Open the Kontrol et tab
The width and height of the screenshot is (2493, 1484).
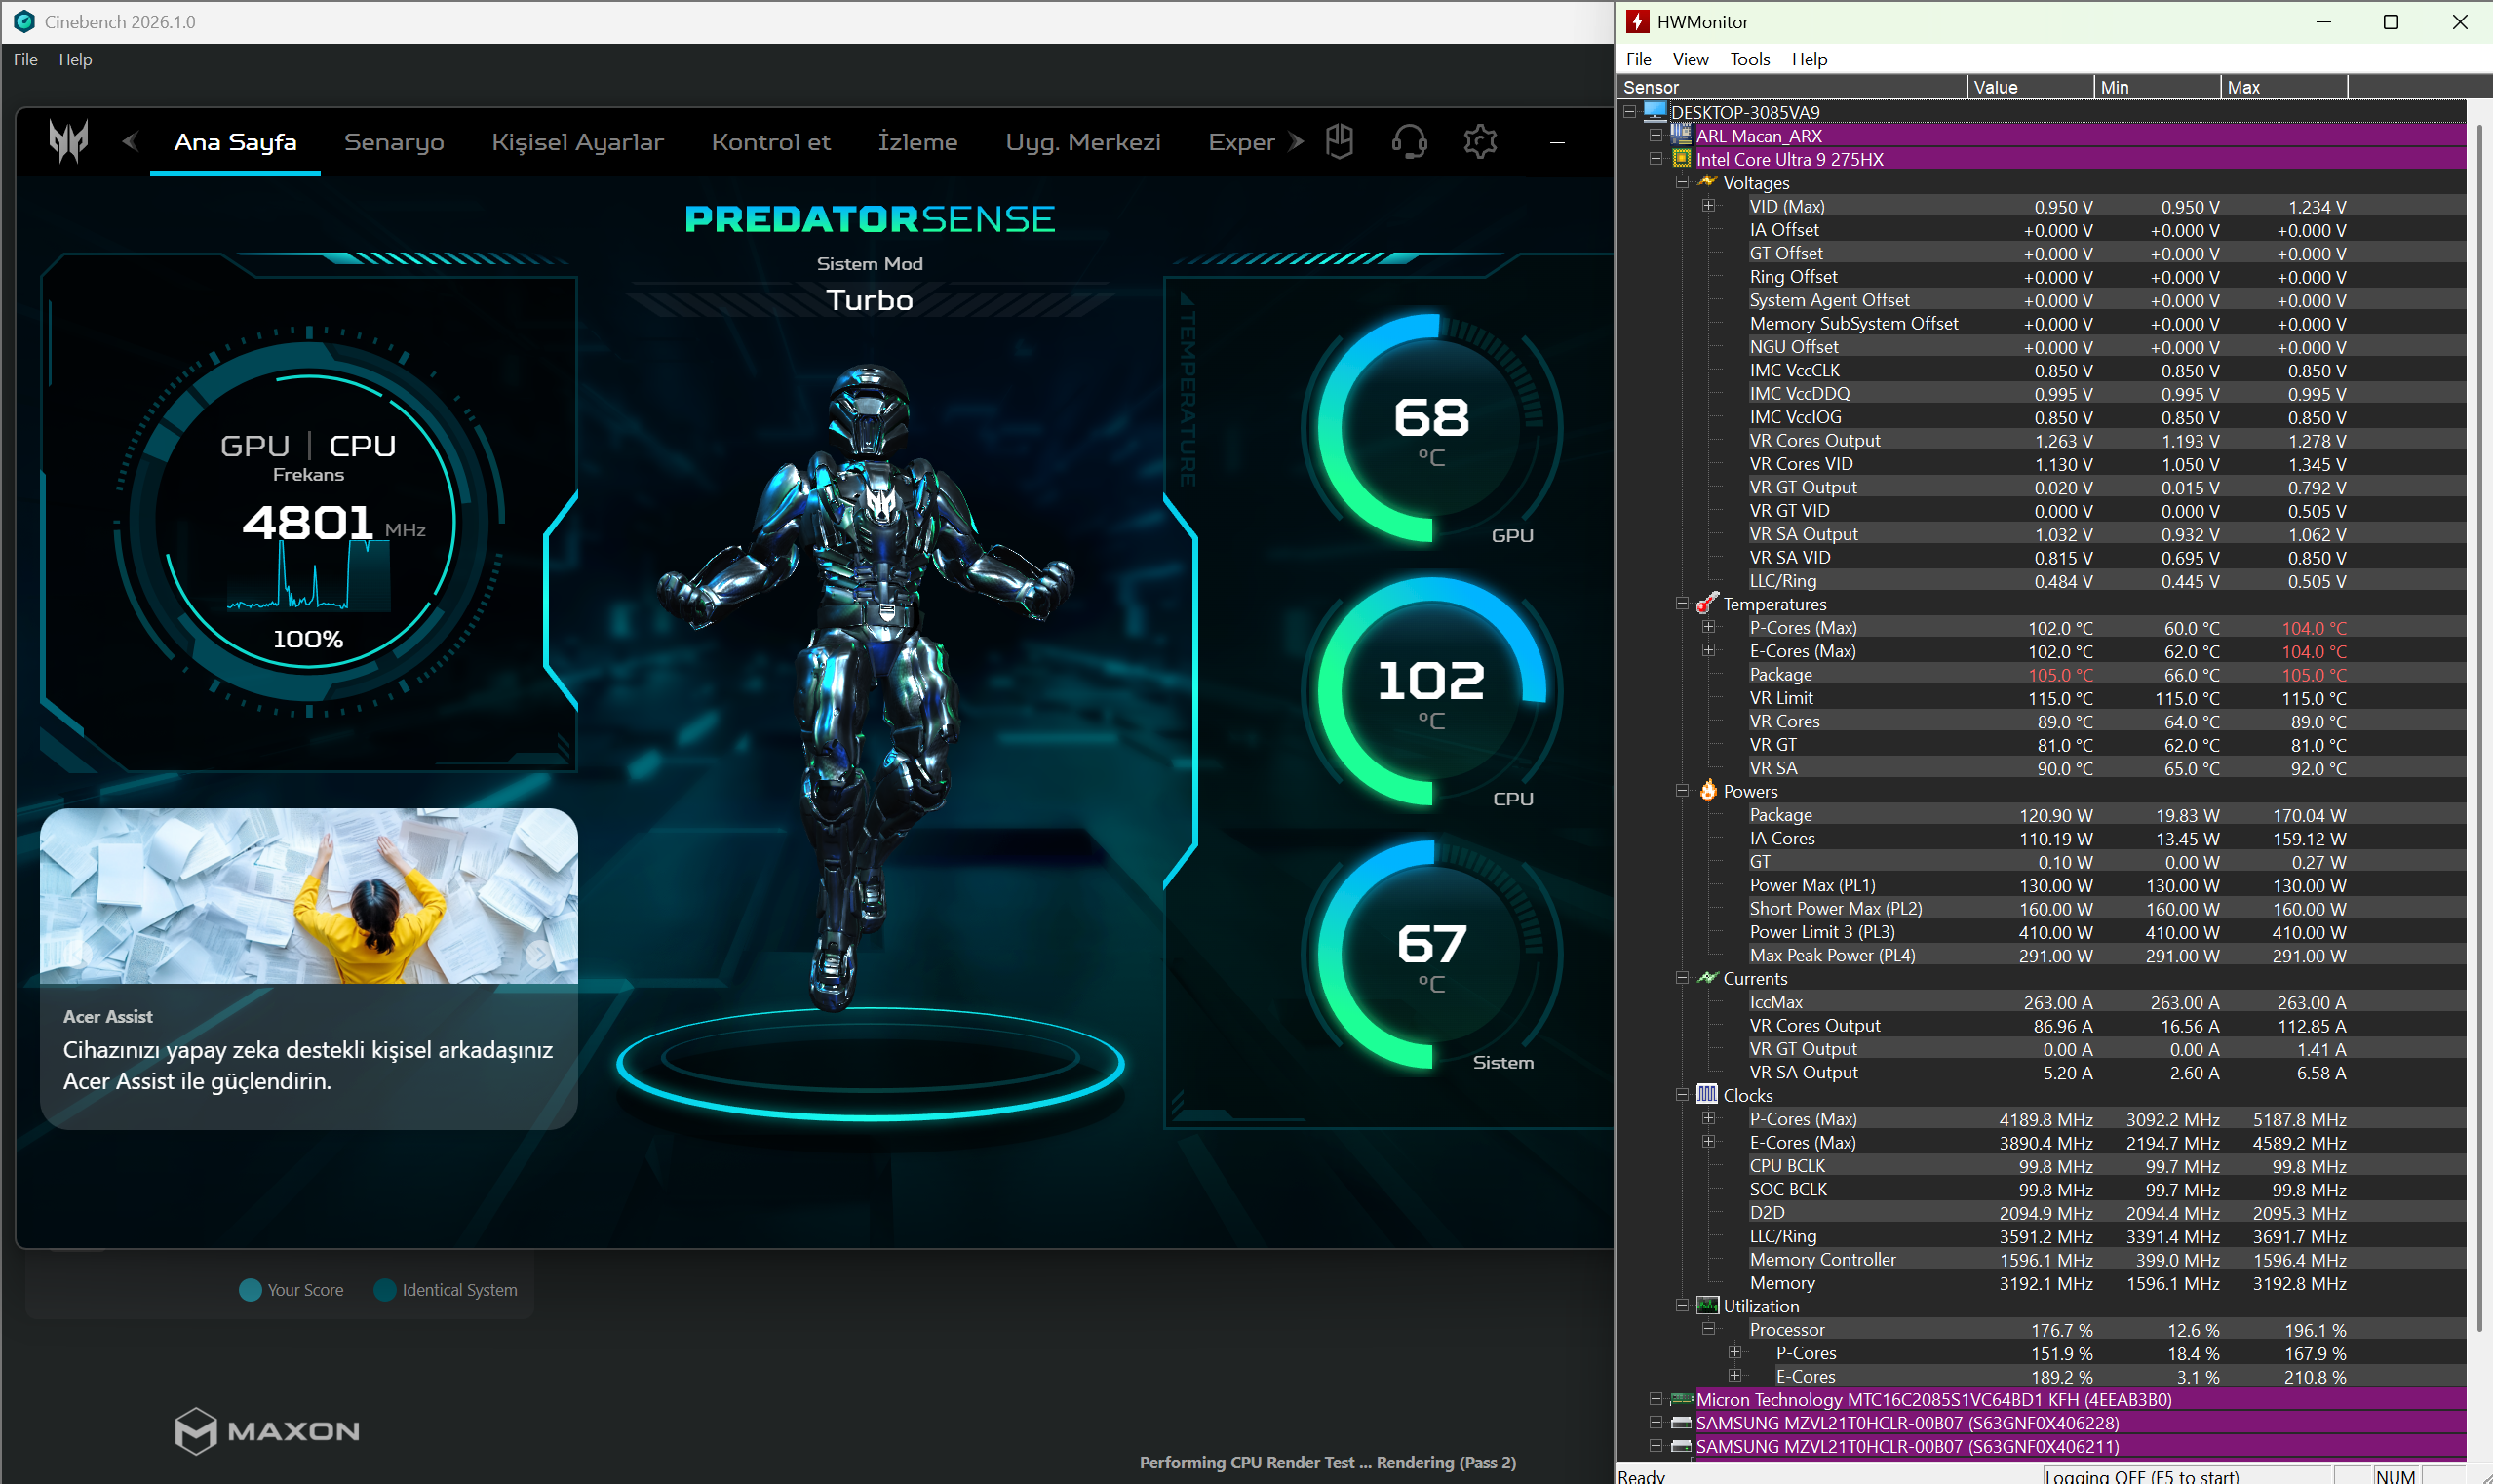pyautogui.click(x=770, y=142)
